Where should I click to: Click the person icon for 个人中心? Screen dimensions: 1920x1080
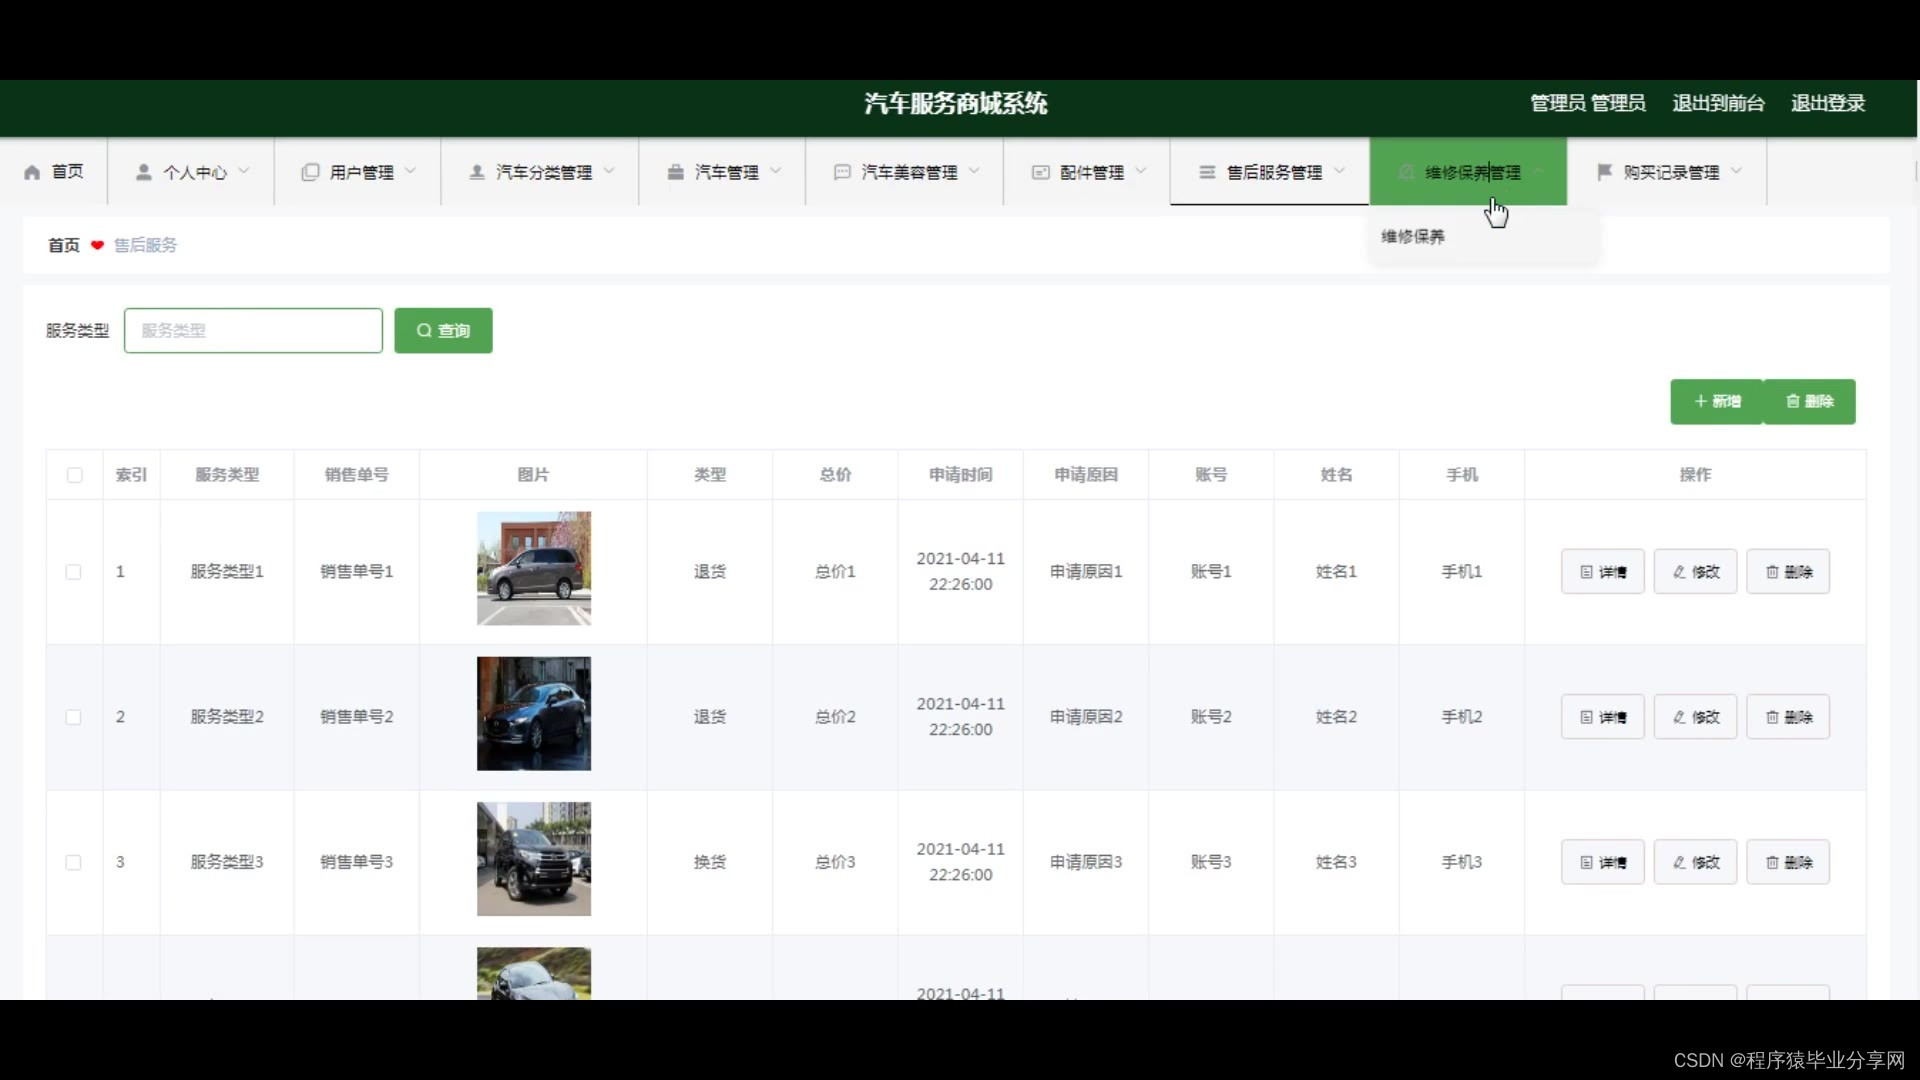(143, 171)
